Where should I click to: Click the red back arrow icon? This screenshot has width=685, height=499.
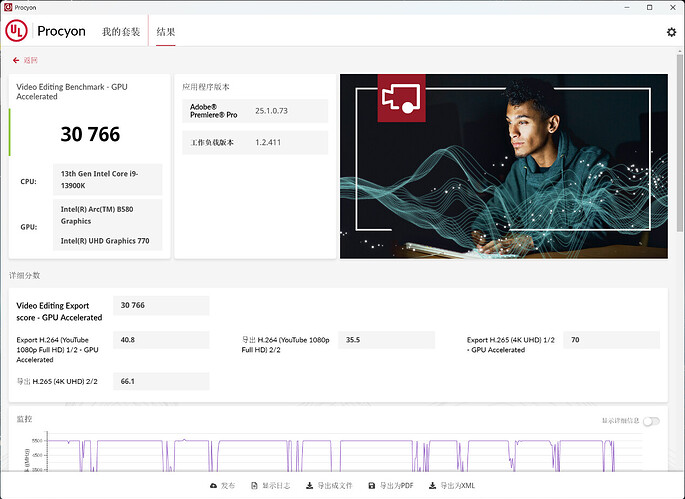pyautogui.click(x=16, y=60)
